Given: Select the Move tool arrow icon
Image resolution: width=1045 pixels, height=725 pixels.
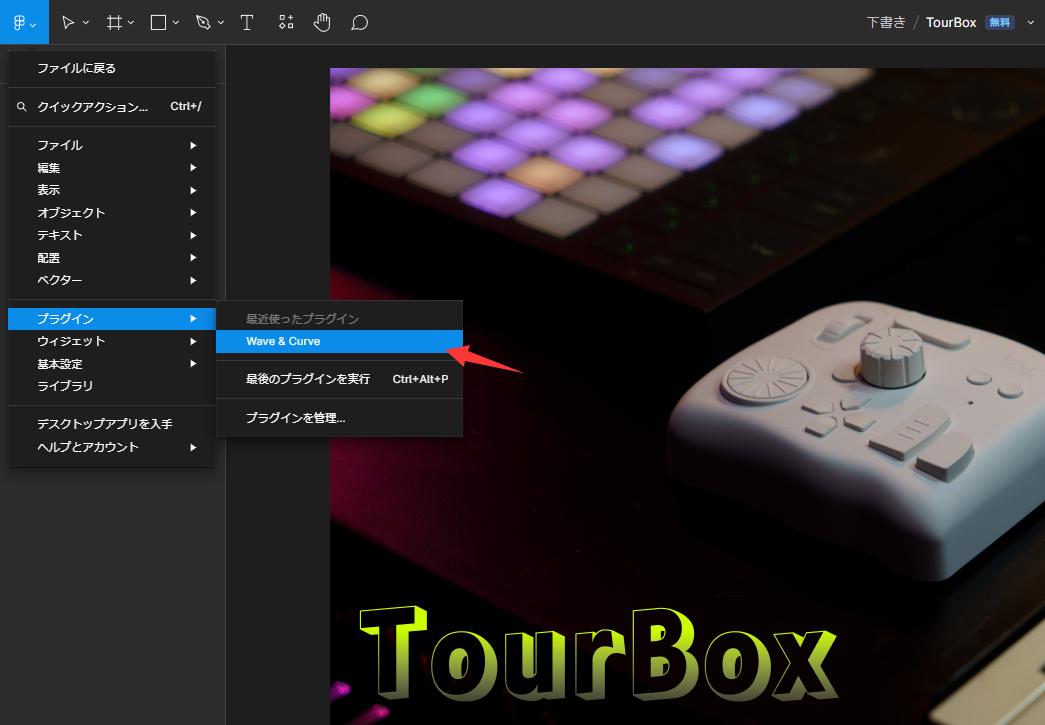Looking at the screenshot, I should click(67, 23).
